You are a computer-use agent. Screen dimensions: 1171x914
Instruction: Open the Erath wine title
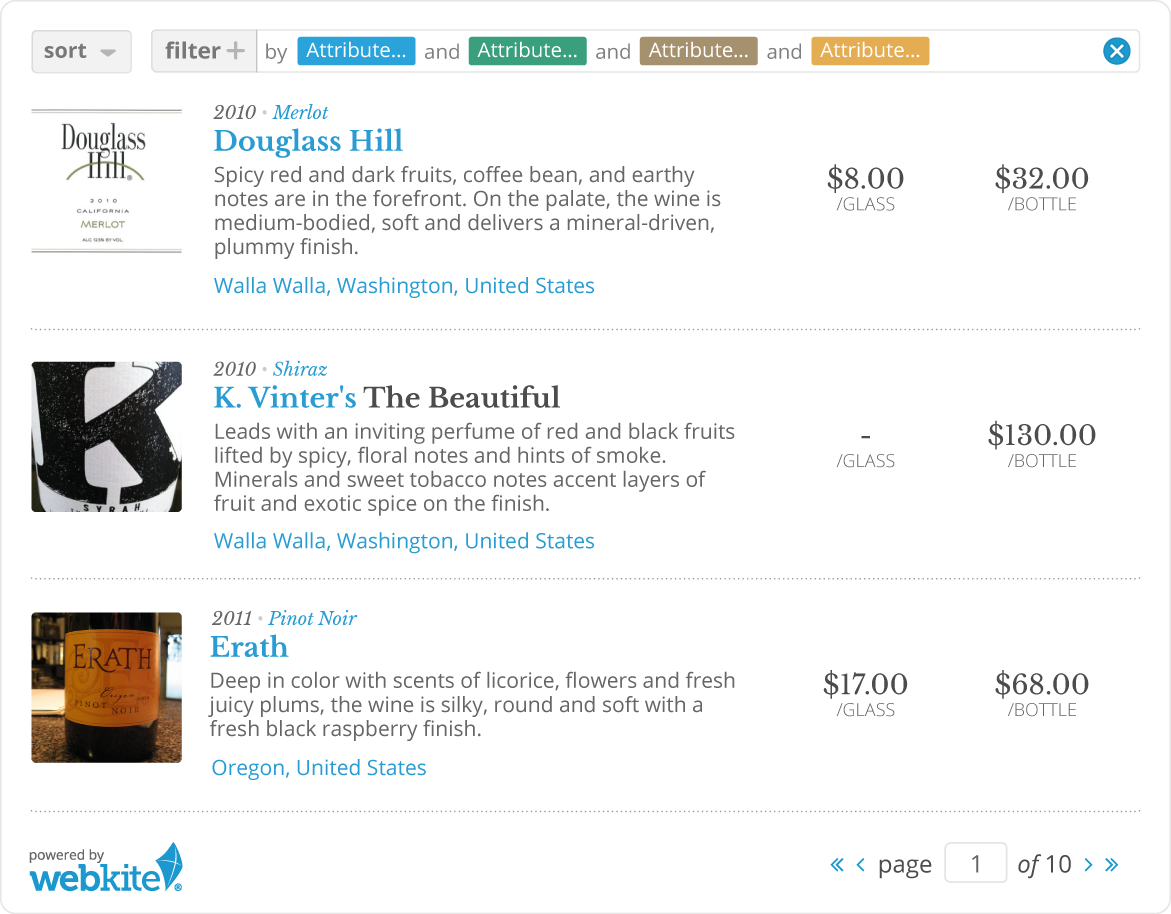coord(249,647)
